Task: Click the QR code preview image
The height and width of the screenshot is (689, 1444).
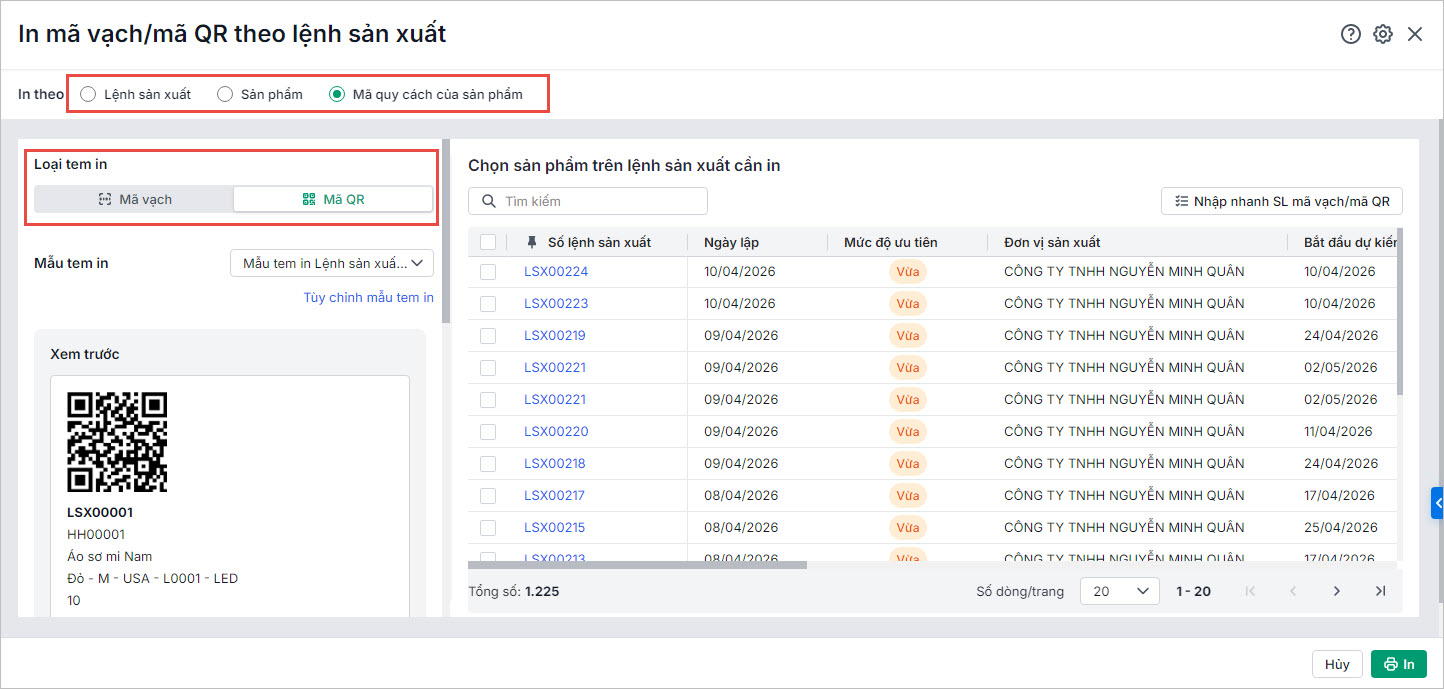Action: pyautogui.click(x=117, y=442)
